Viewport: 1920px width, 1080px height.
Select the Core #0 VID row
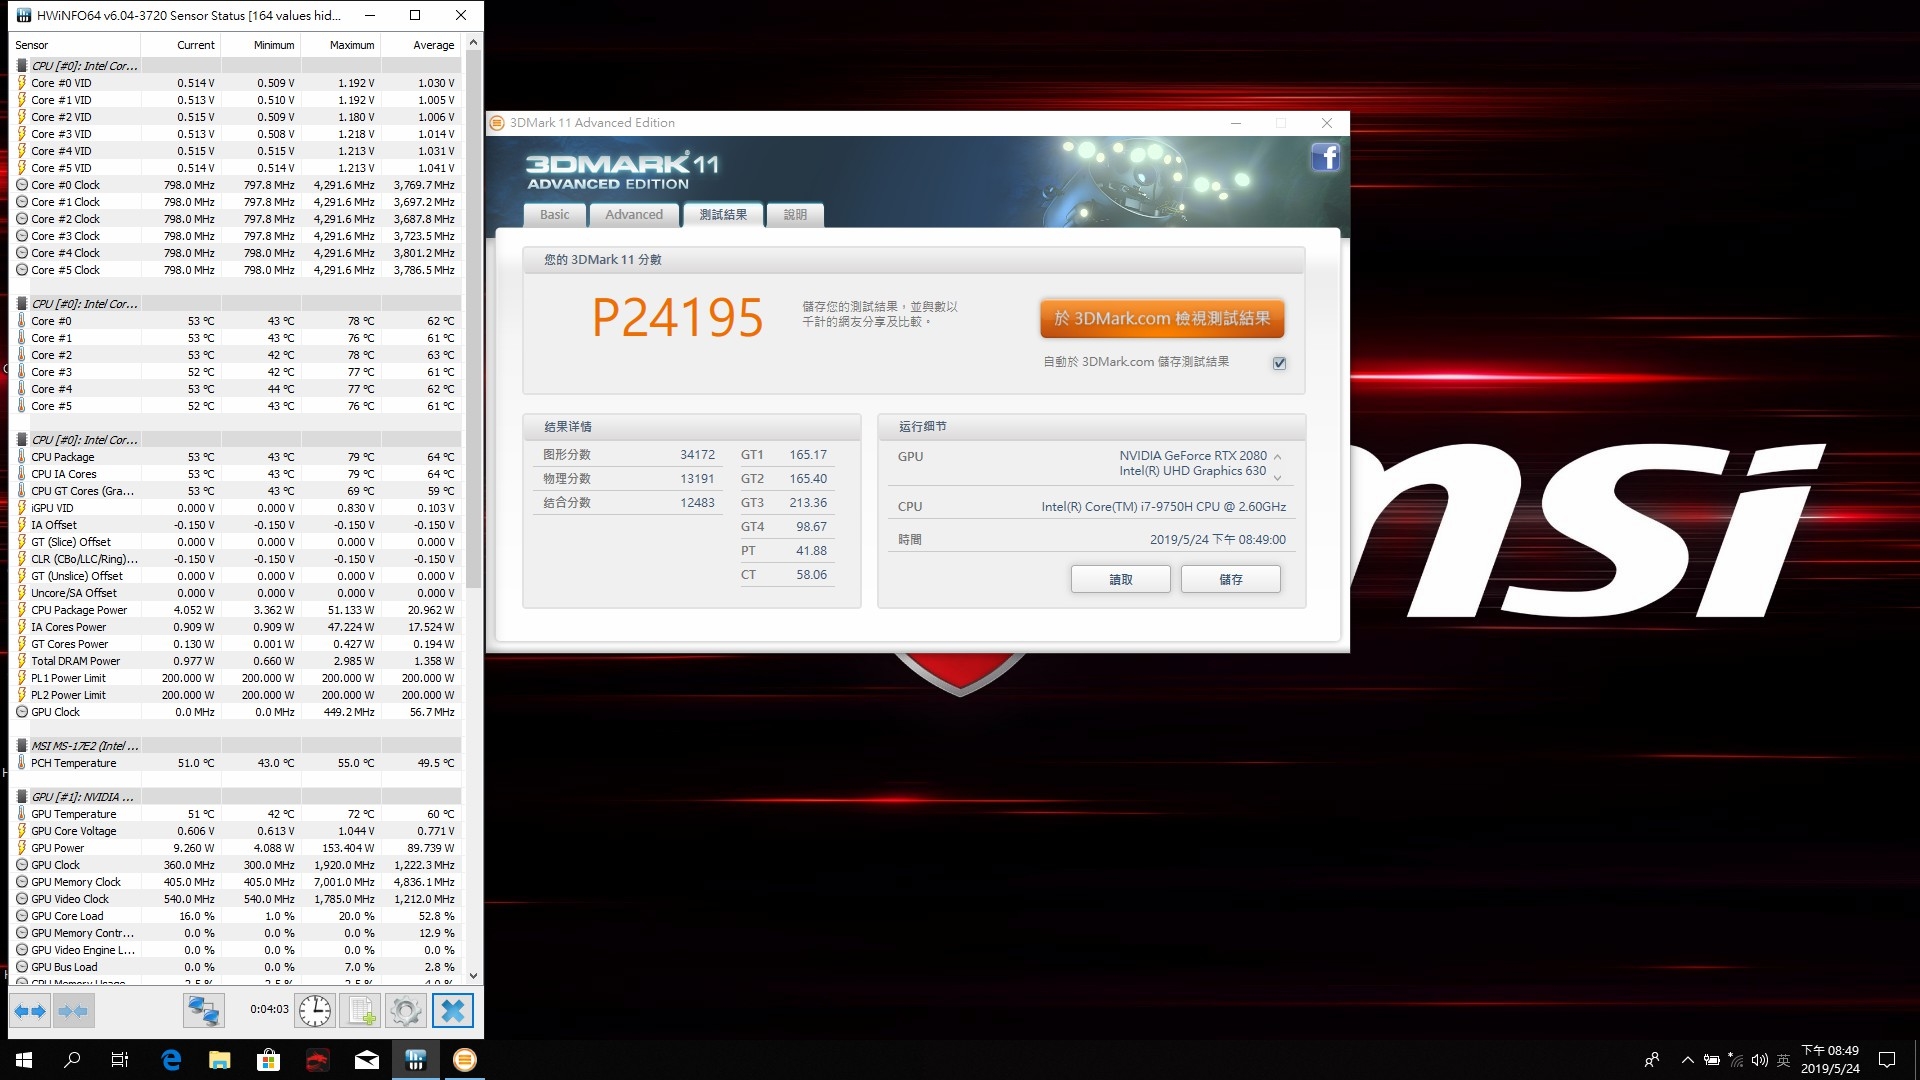click(x=236, y=83)
